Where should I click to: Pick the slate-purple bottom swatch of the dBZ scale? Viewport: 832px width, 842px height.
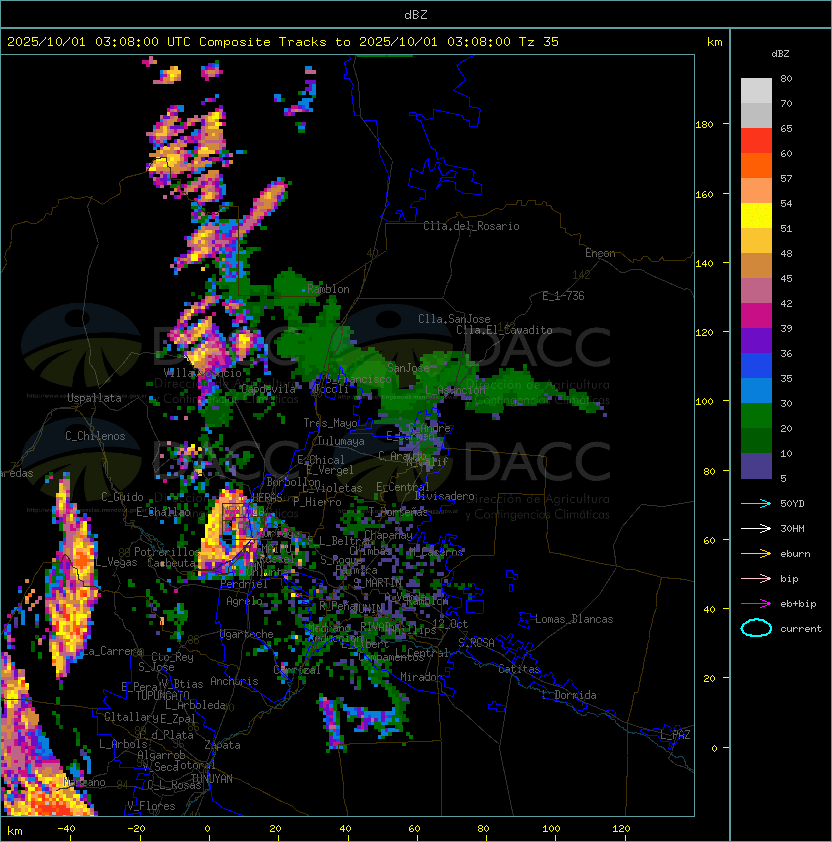tap(756, 466)
